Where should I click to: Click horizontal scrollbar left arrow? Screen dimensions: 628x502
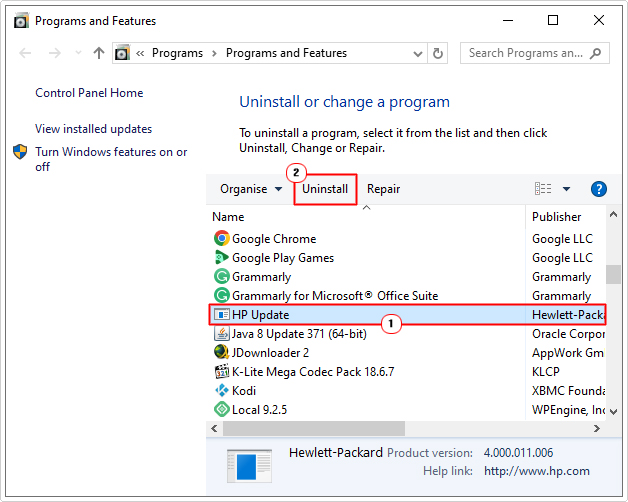(x=214, y=428)
